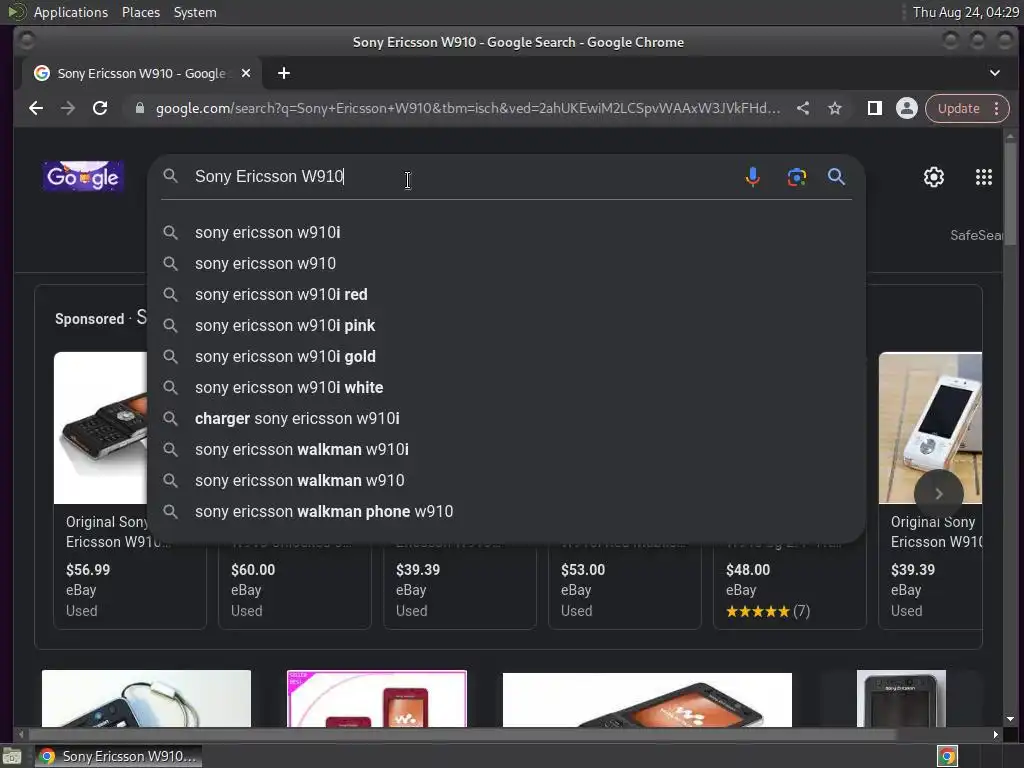The height and width of the screenshot is (768, 1024).
Task: Close the Sony Ericsson W910 tab
Action: point(246,73)
